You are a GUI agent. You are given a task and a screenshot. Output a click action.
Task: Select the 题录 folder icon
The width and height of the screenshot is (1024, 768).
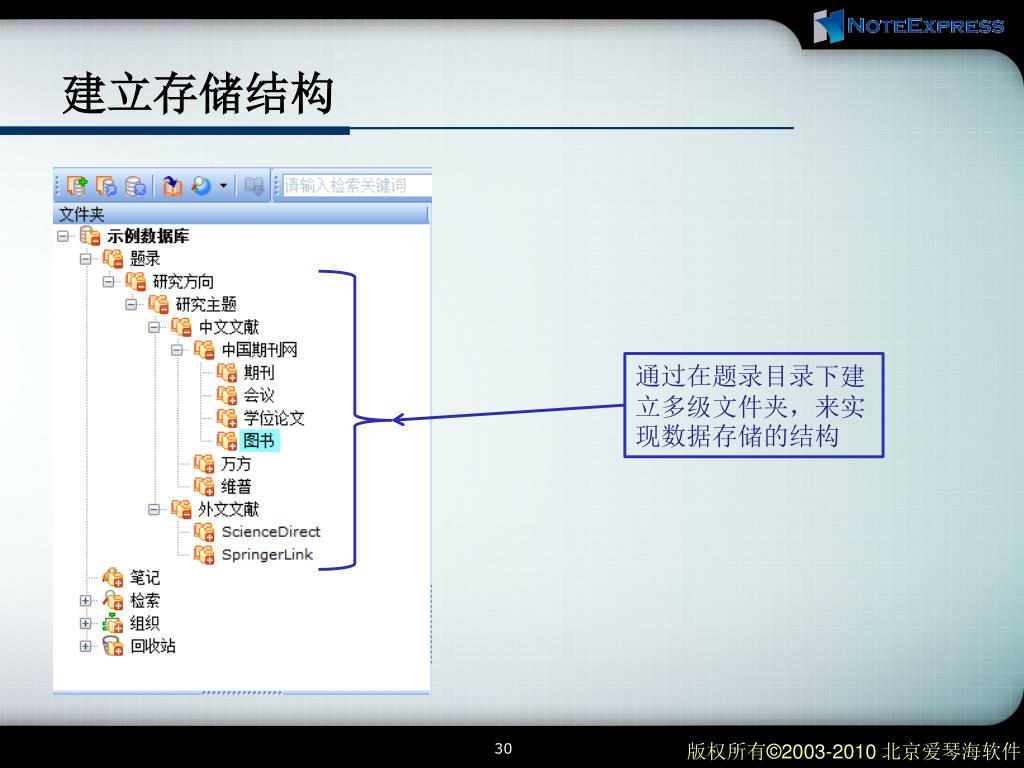point(113,259)
